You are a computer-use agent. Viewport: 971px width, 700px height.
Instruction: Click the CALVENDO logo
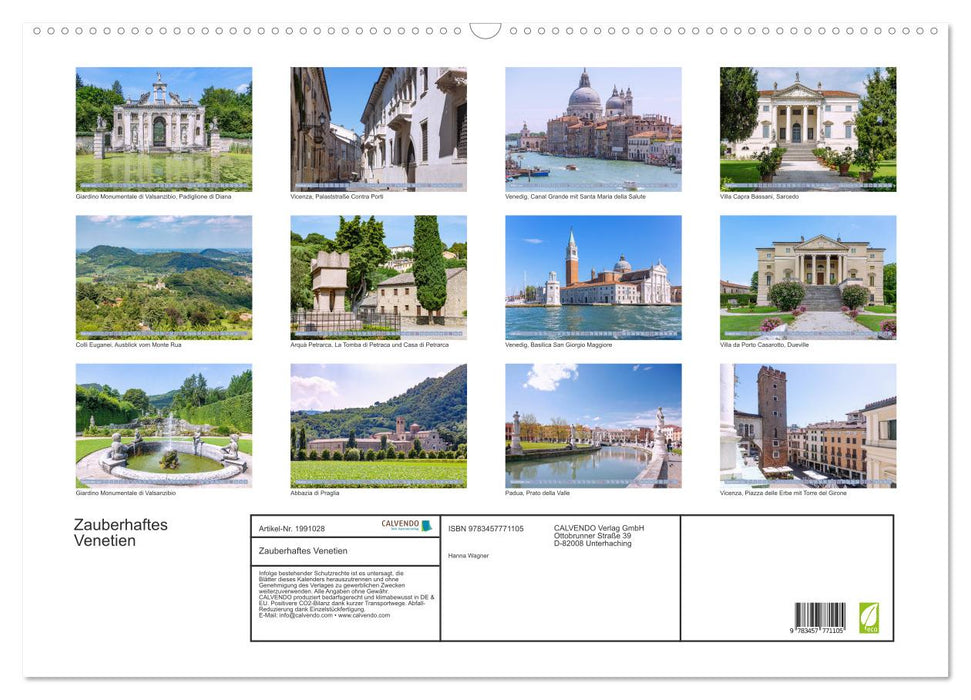pyautogui.click(x=398, y=525)
